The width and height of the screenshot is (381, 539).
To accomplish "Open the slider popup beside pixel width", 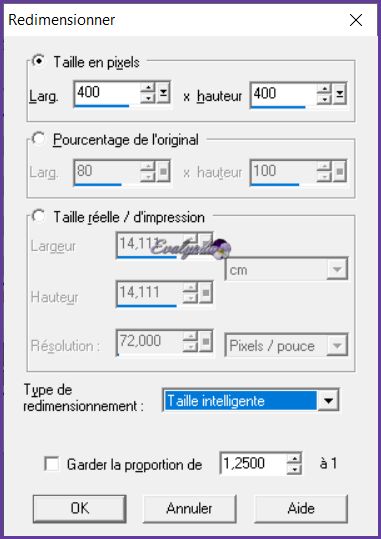I will pos(163,93).
